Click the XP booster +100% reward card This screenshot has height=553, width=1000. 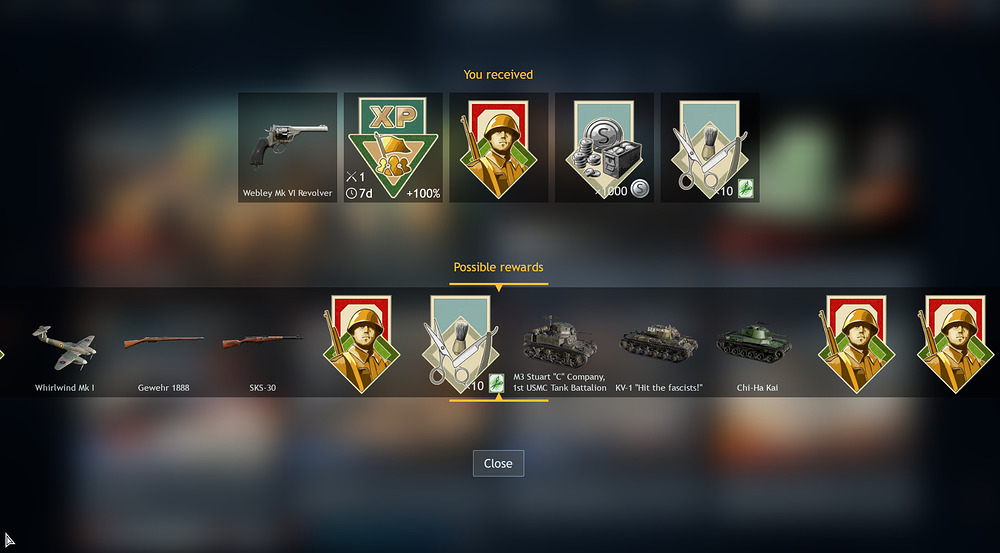[393, 147]
